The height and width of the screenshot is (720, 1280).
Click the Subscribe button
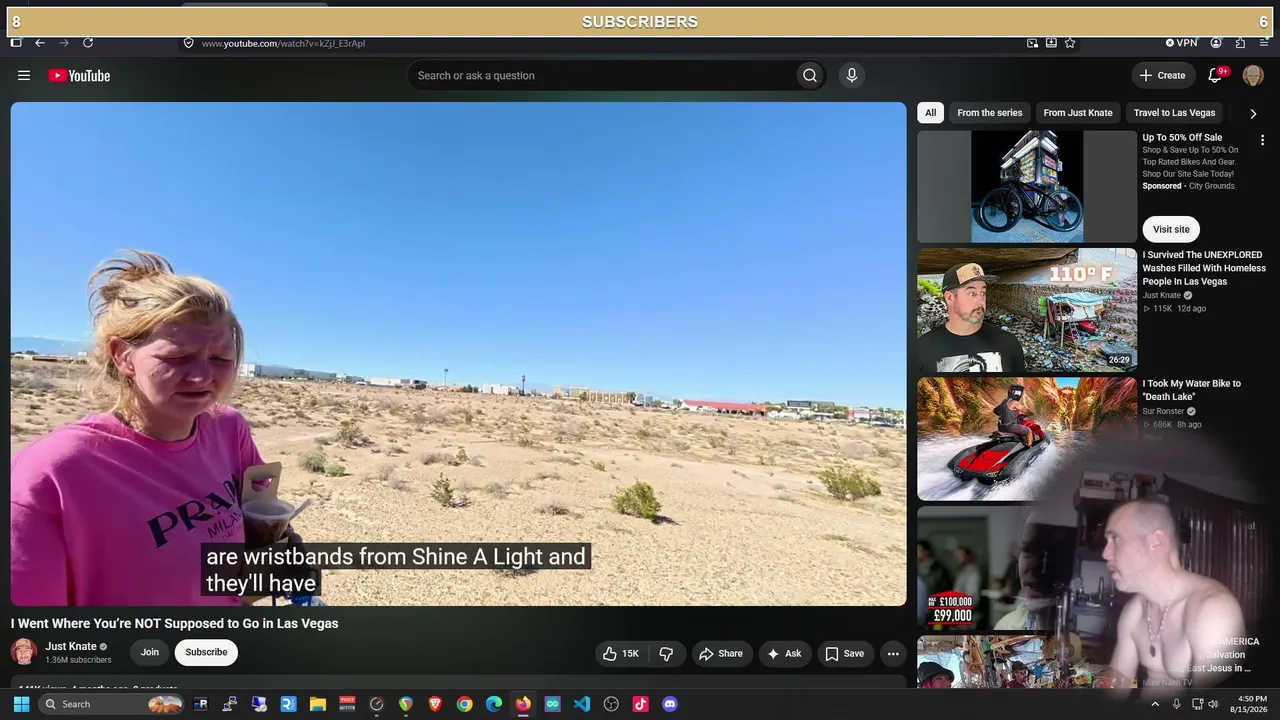(x=206, y=652)
